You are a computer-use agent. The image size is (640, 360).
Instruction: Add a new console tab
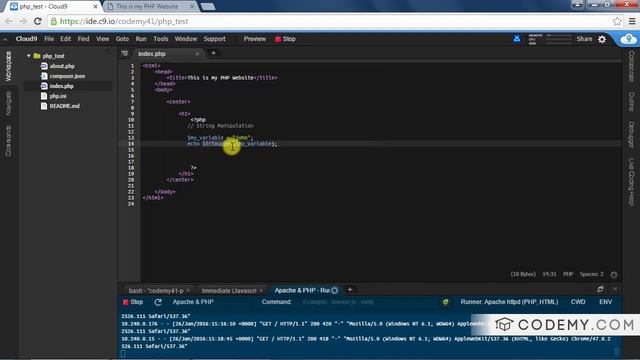tap(350, 290)
